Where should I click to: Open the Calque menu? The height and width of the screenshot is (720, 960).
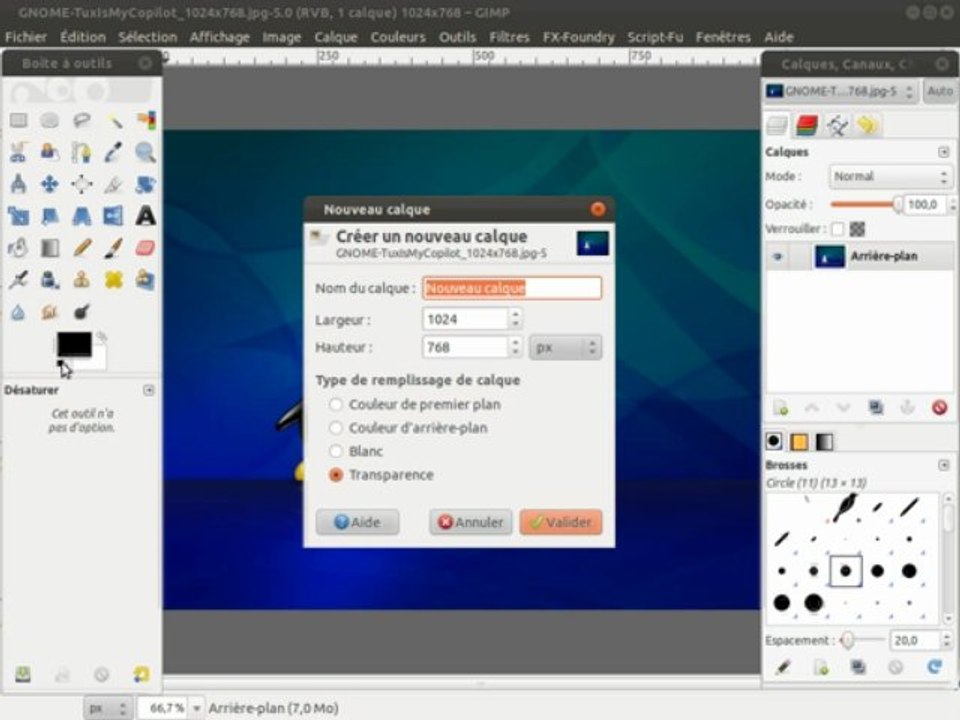point(336,37)
